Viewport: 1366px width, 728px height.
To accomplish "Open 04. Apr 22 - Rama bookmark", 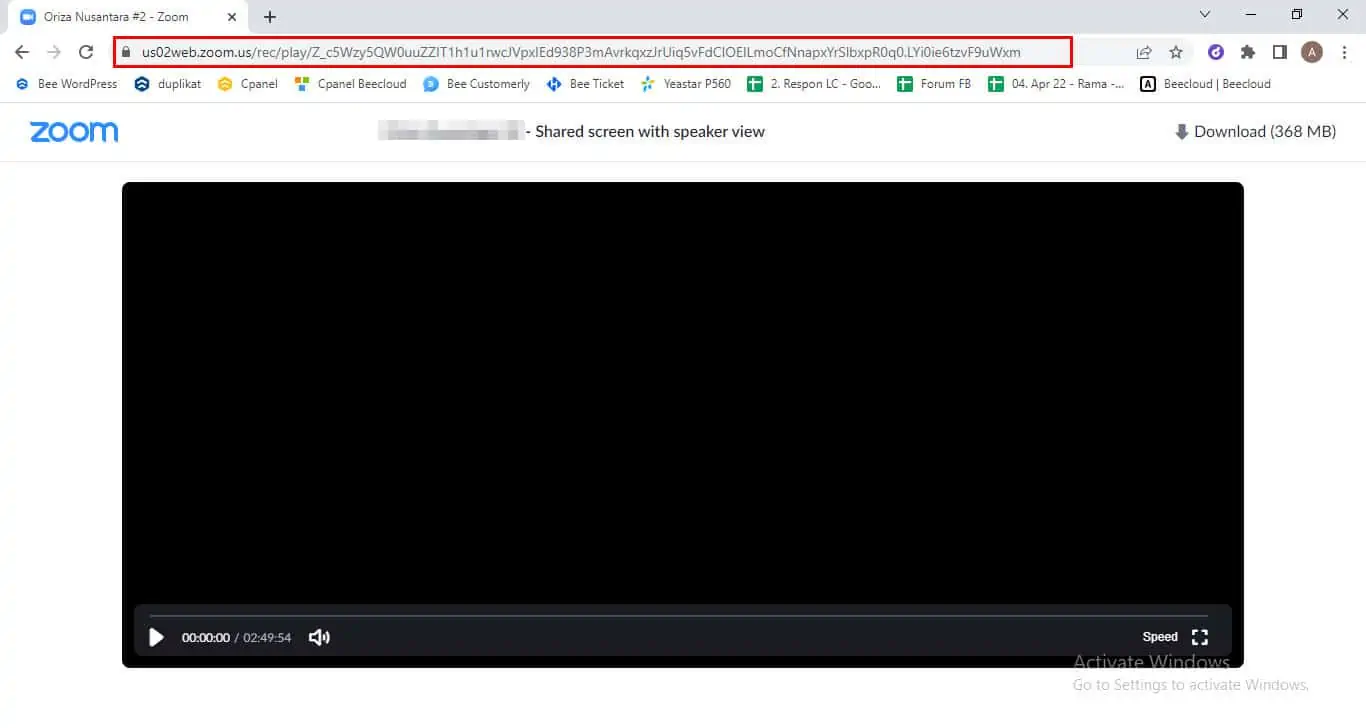I will point(1056,84).
